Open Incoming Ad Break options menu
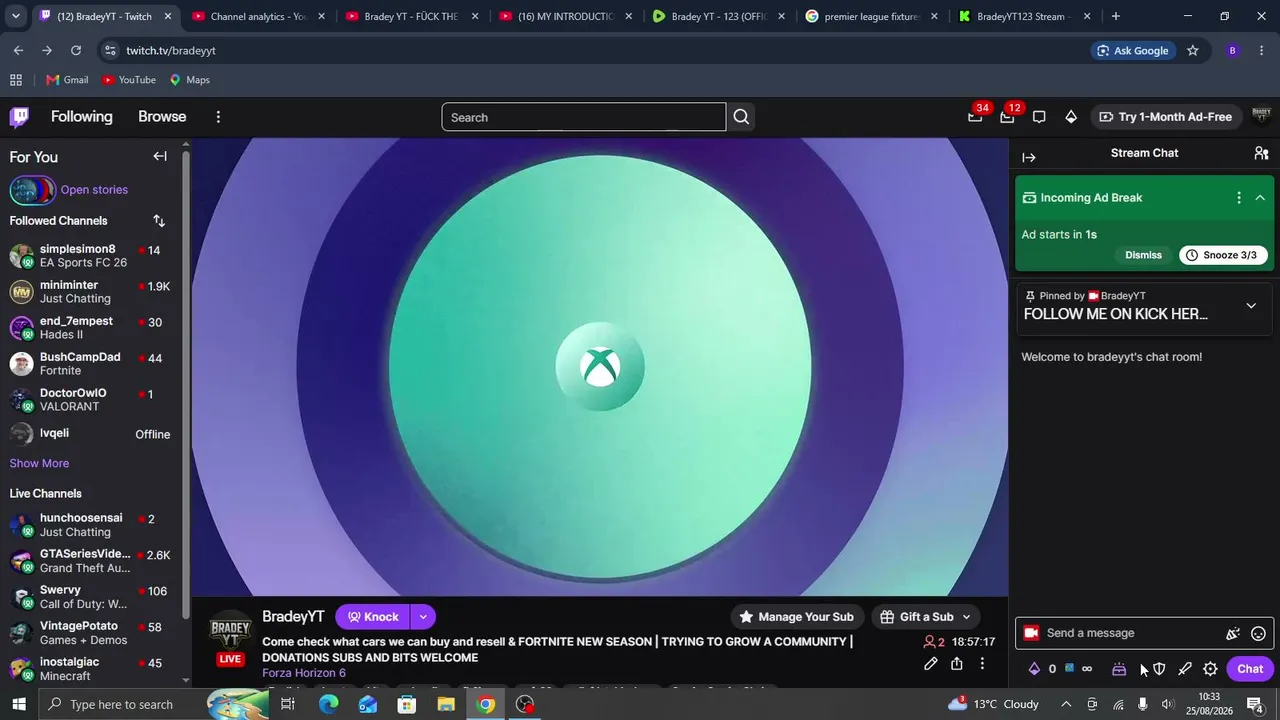This screenshot has width=1280, height=720. pos(1239,198)
